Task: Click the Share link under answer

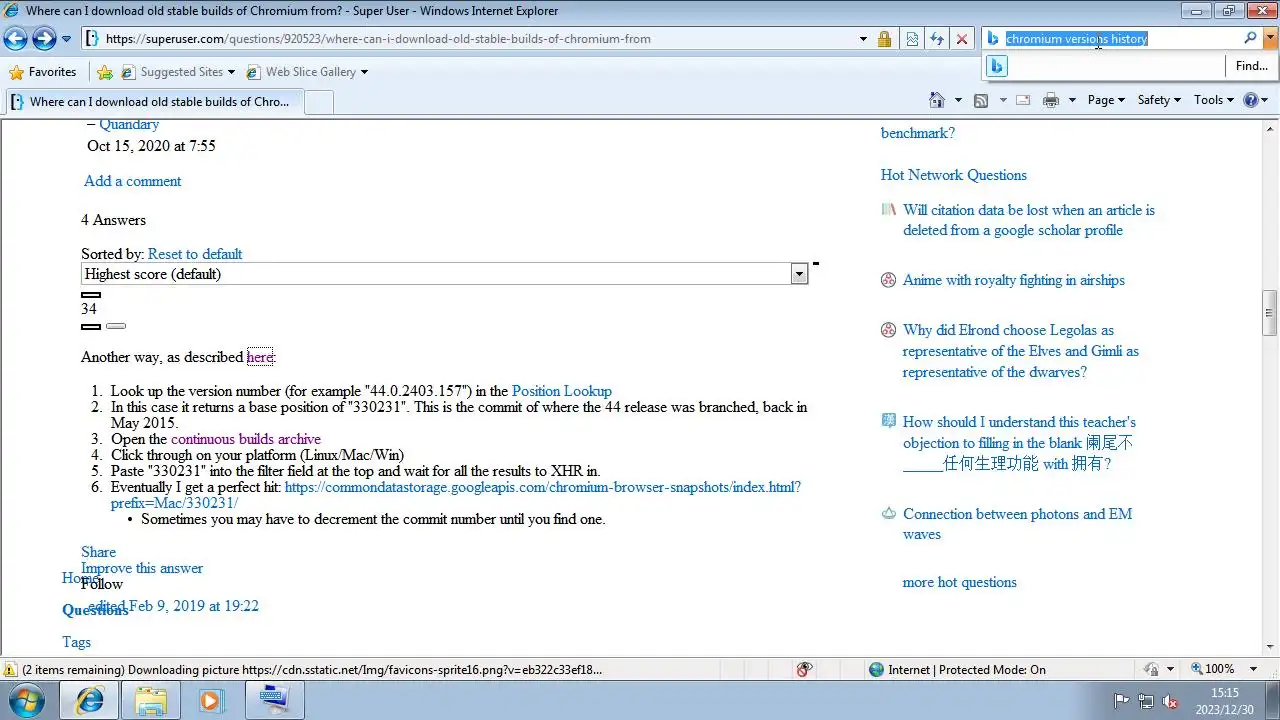Action: pos(98,552)
